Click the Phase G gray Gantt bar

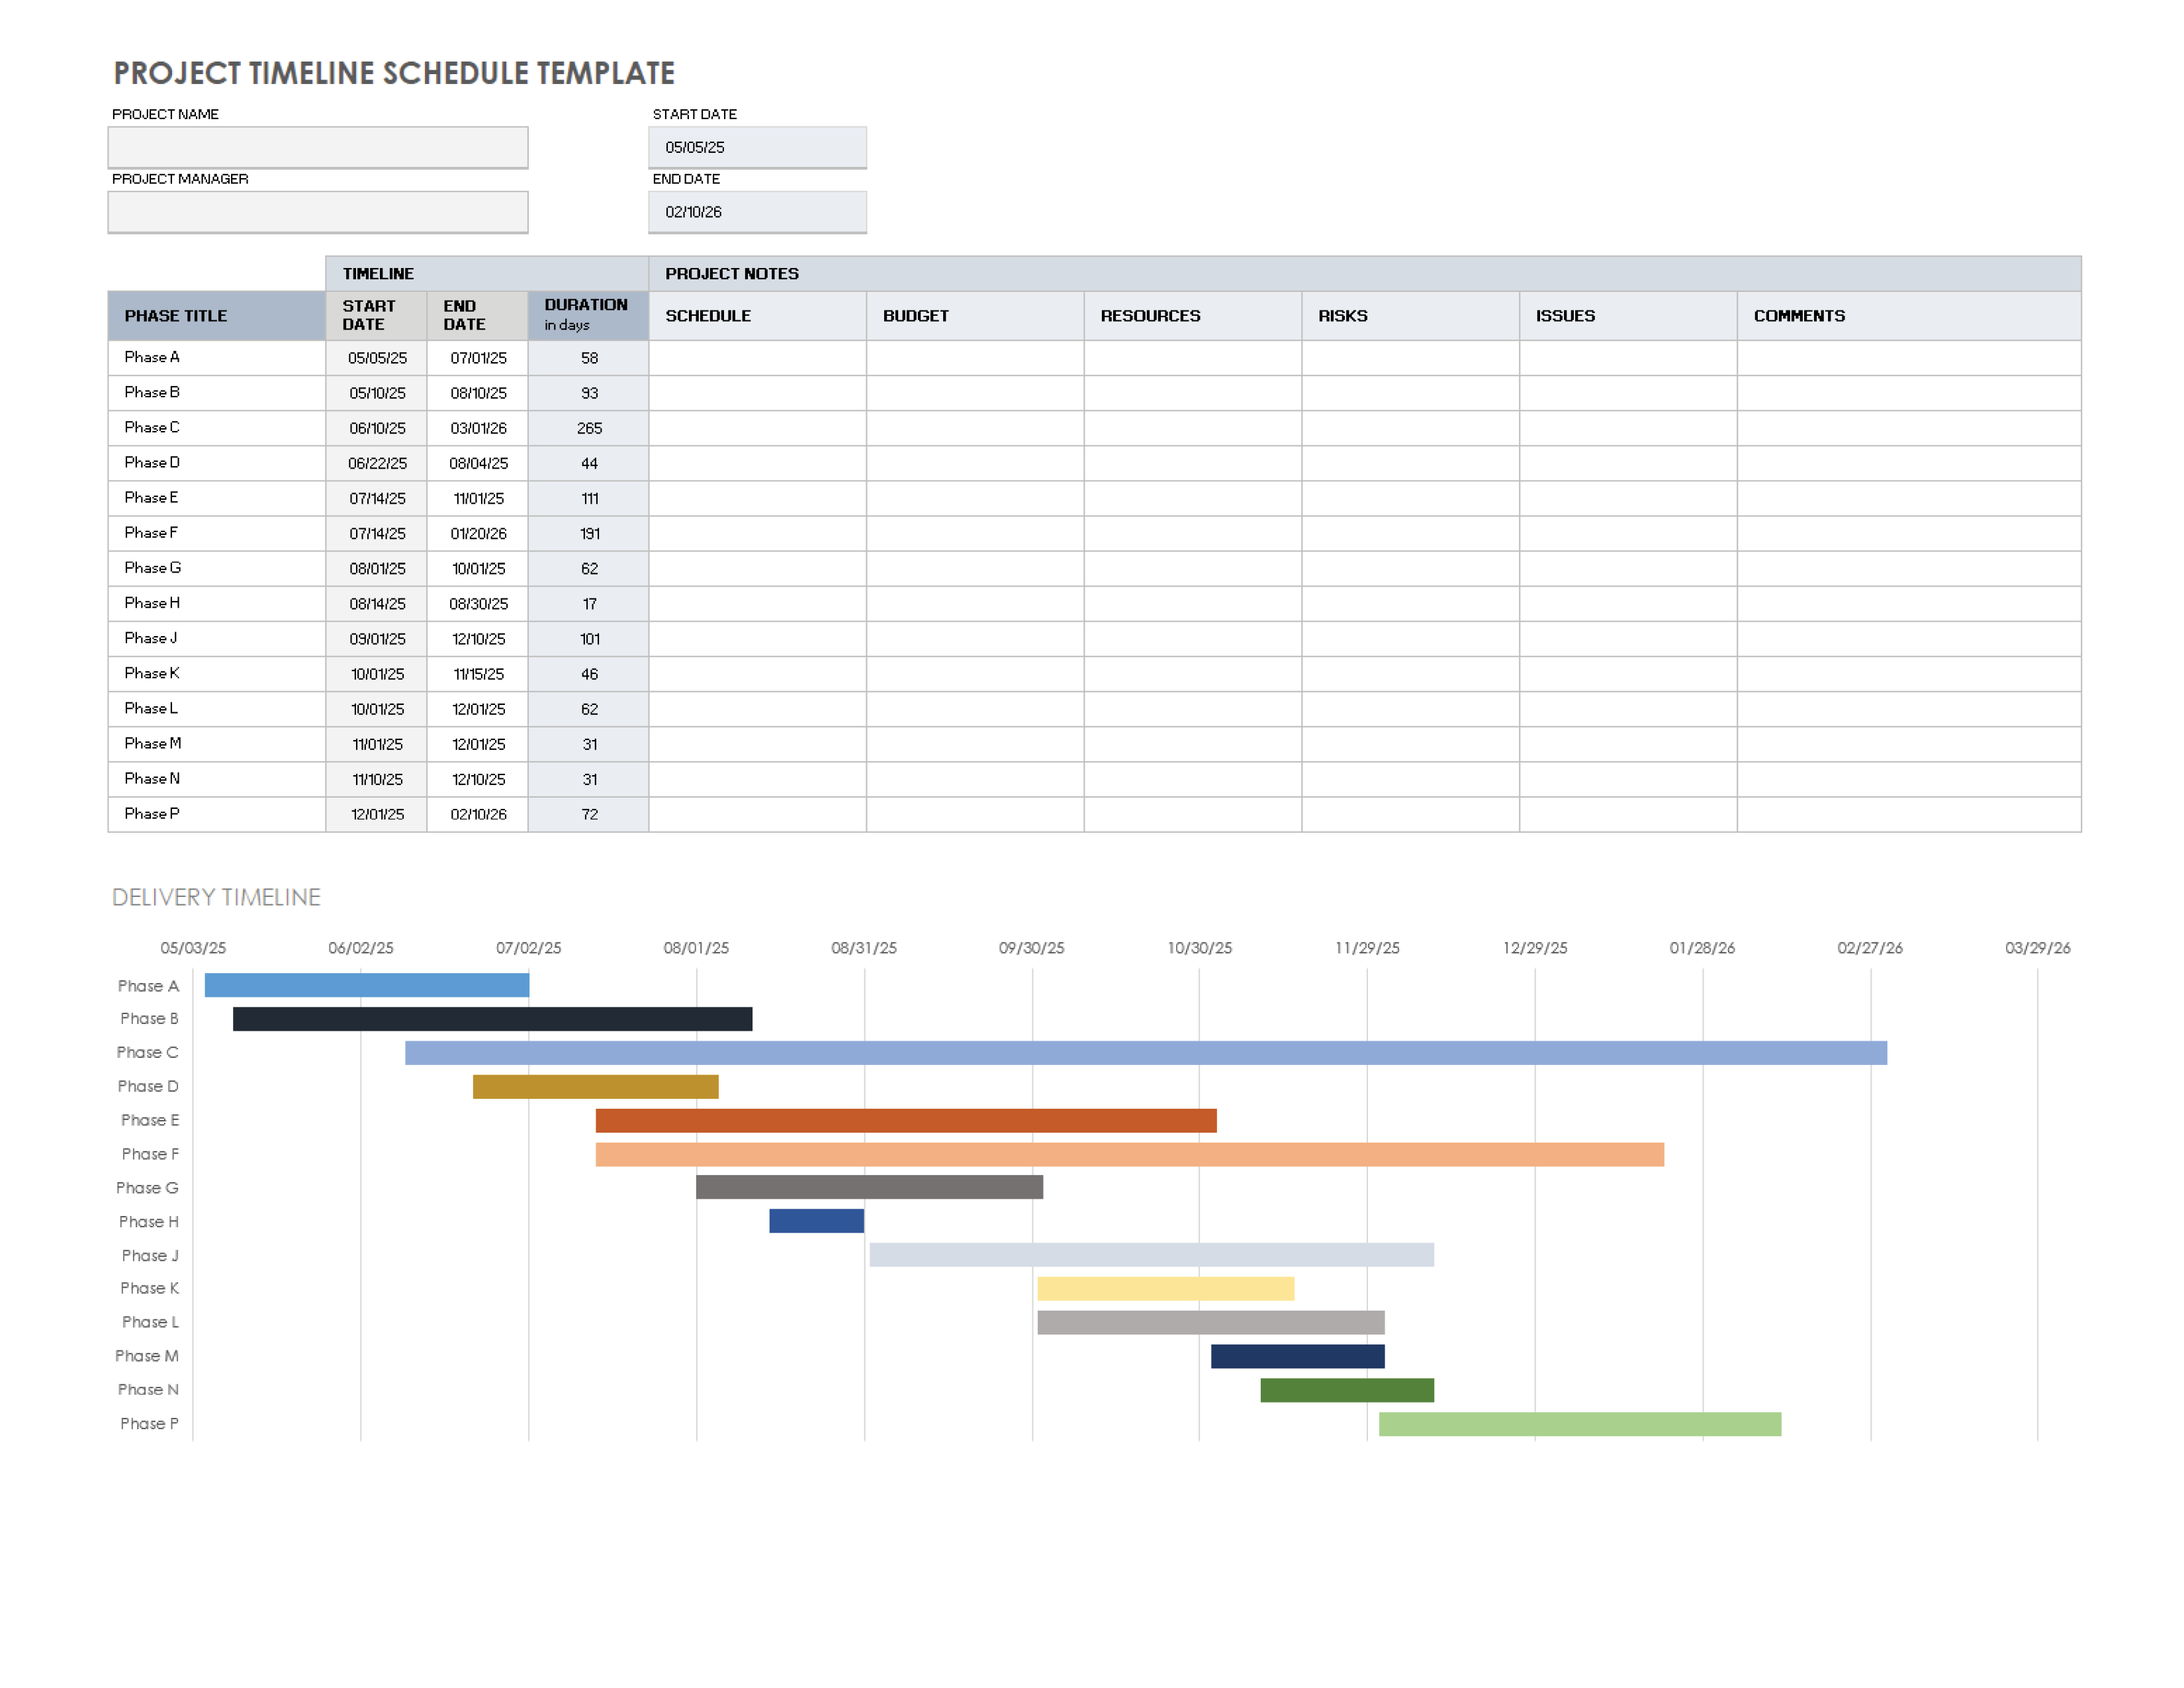point(869,1187)
